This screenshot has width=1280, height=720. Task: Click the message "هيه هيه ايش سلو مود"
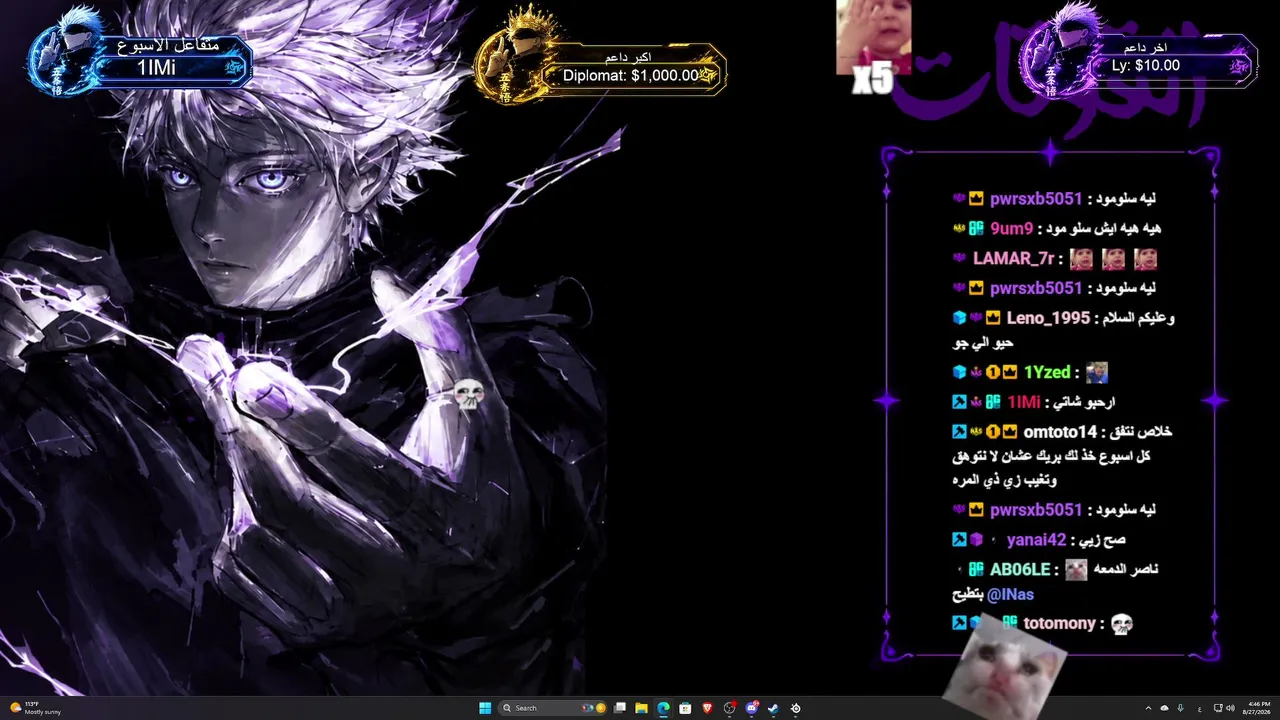tap(1105, 229)
